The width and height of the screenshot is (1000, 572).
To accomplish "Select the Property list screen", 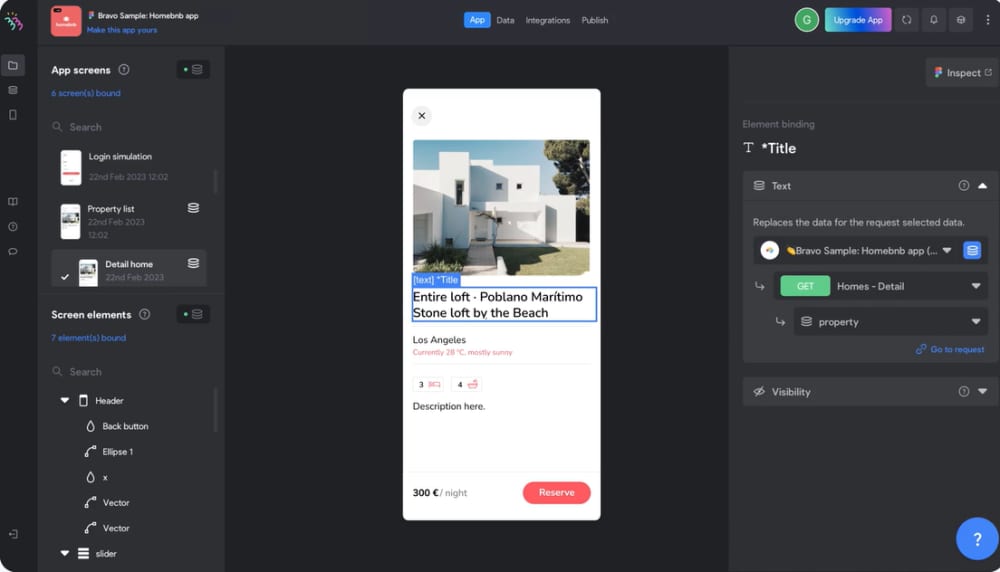I will pos(129,221).
